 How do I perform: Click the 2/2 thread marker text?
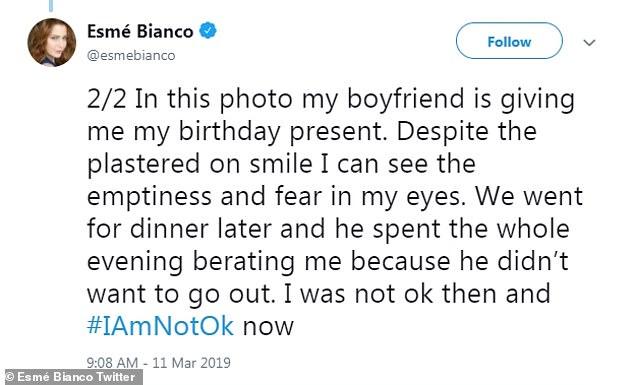(106, 99)
